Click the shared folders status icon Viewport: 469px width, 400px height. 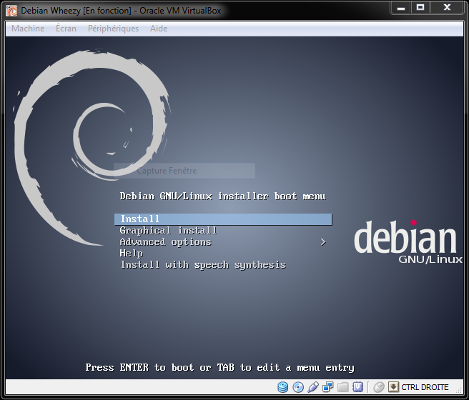[x=343, y=387]
